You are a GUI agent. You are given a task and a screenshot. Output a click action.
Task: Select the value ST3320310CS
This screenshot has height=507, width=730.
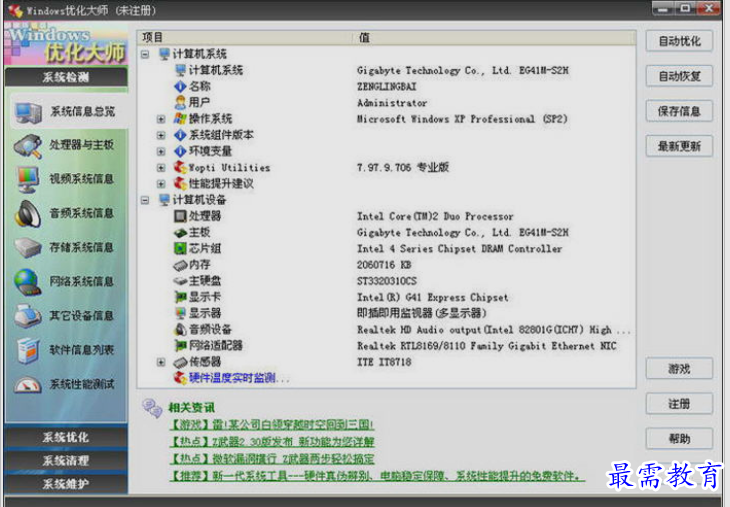386,281
